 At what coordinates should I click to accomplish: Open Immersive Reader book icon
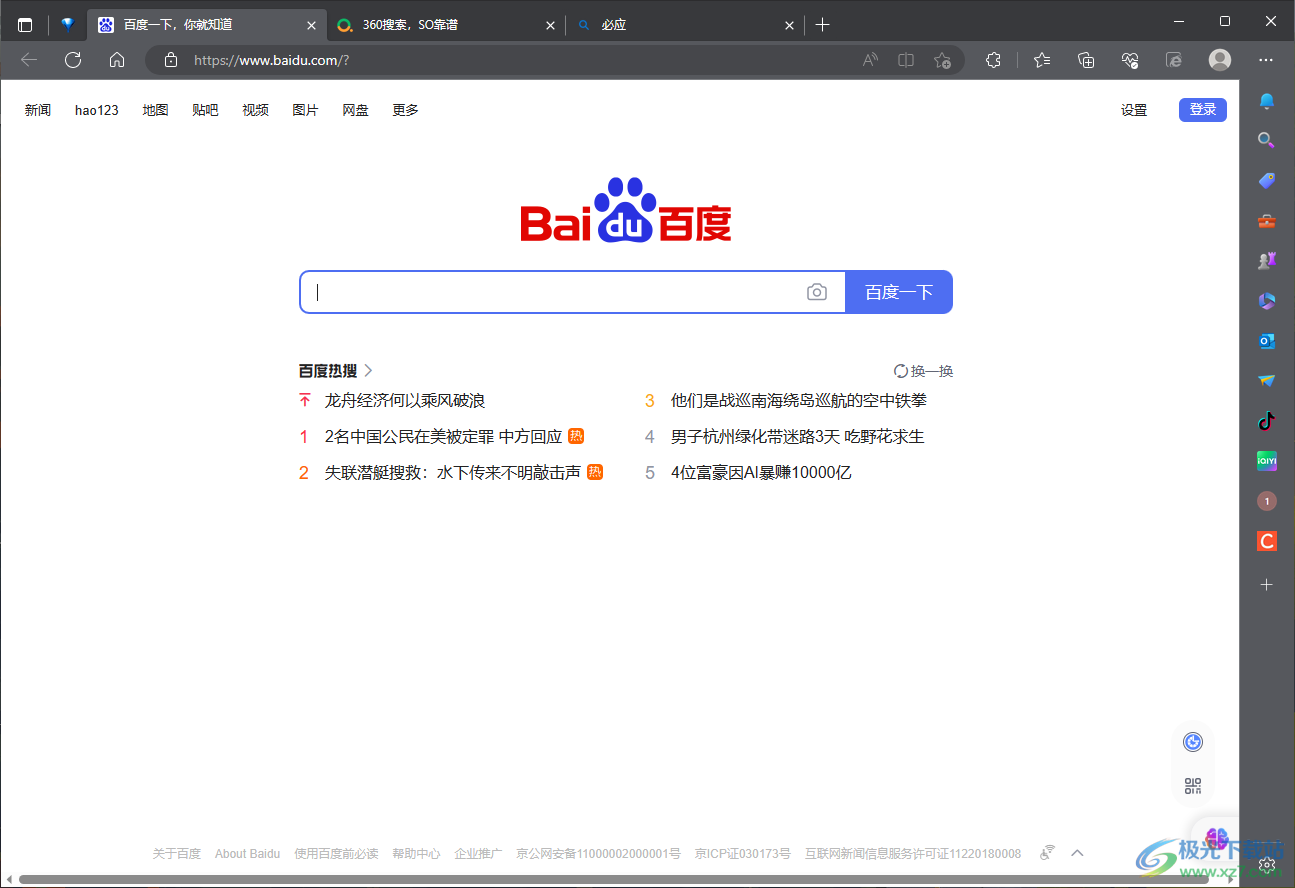coord(906,60)
